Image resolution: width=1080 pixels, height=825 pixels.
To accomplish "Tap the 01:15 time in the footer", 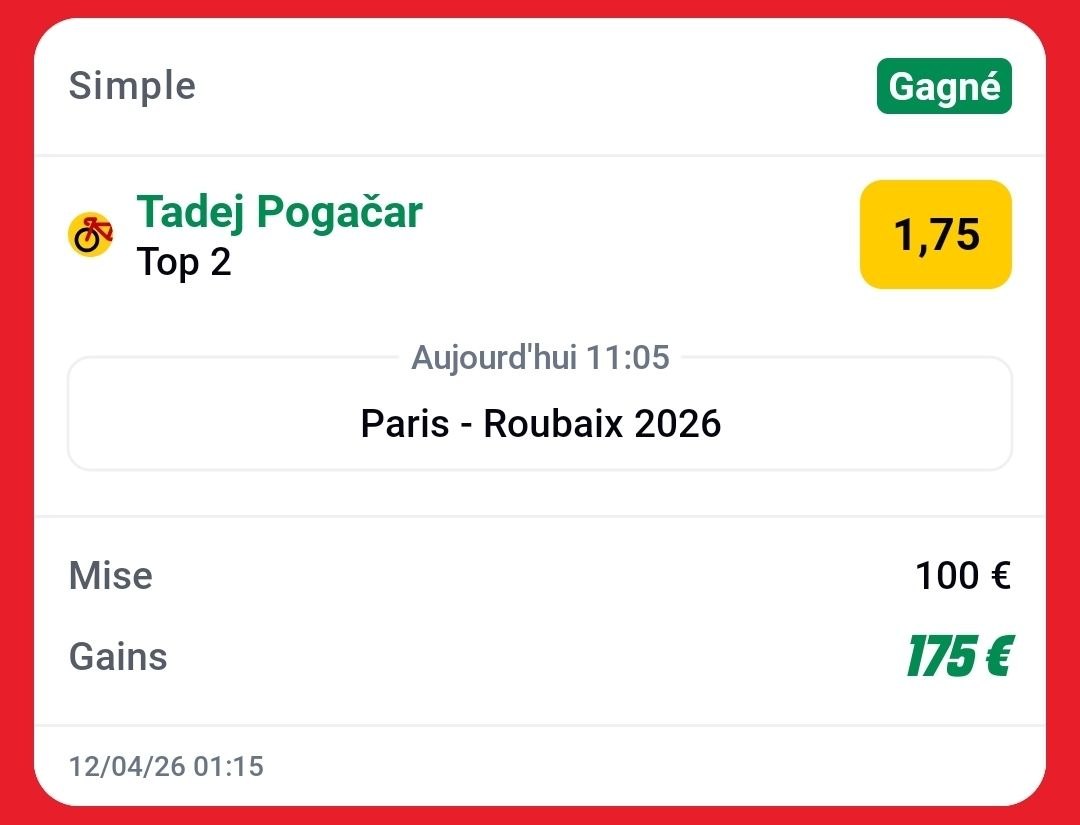I will (228, 767).
